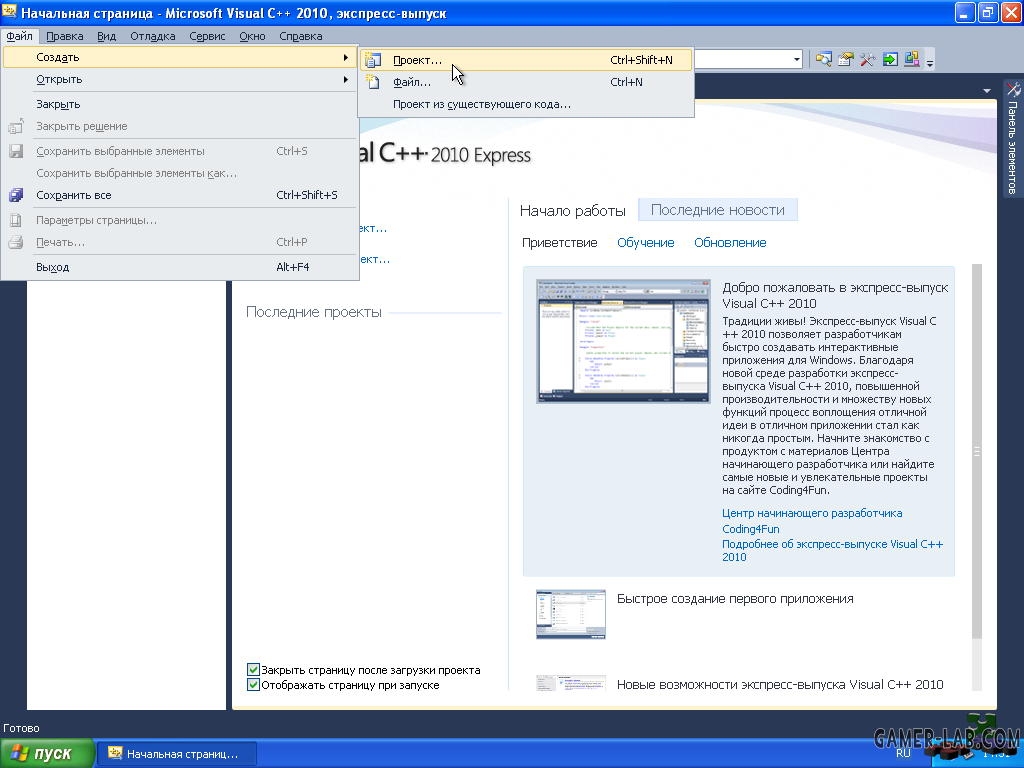This screenshot has height=768, width=1024.
Task: Choose Выход from the Файл menu
Action: [180, 267]
